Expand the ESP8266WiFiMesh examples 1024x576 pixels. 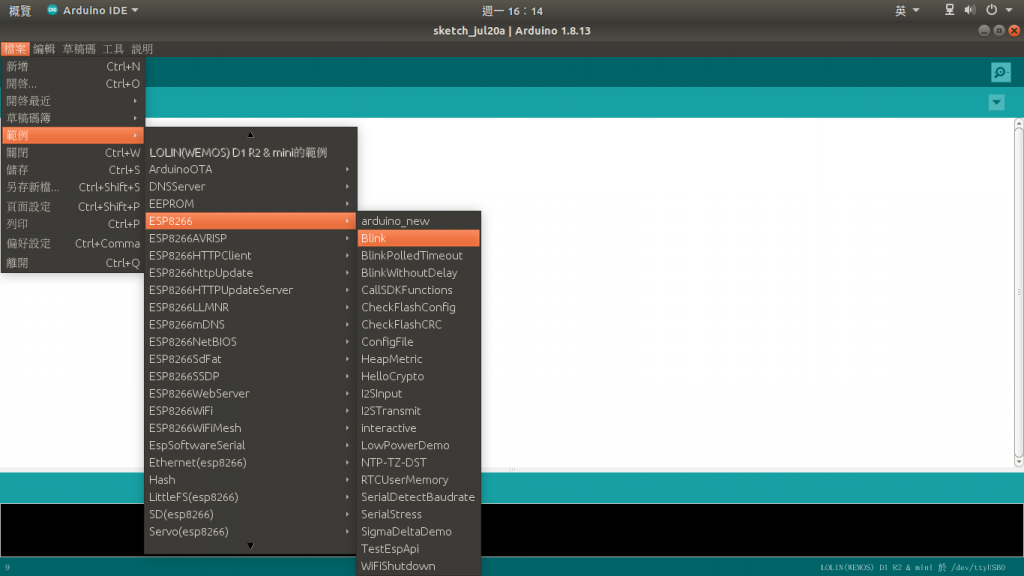point(250,428)
